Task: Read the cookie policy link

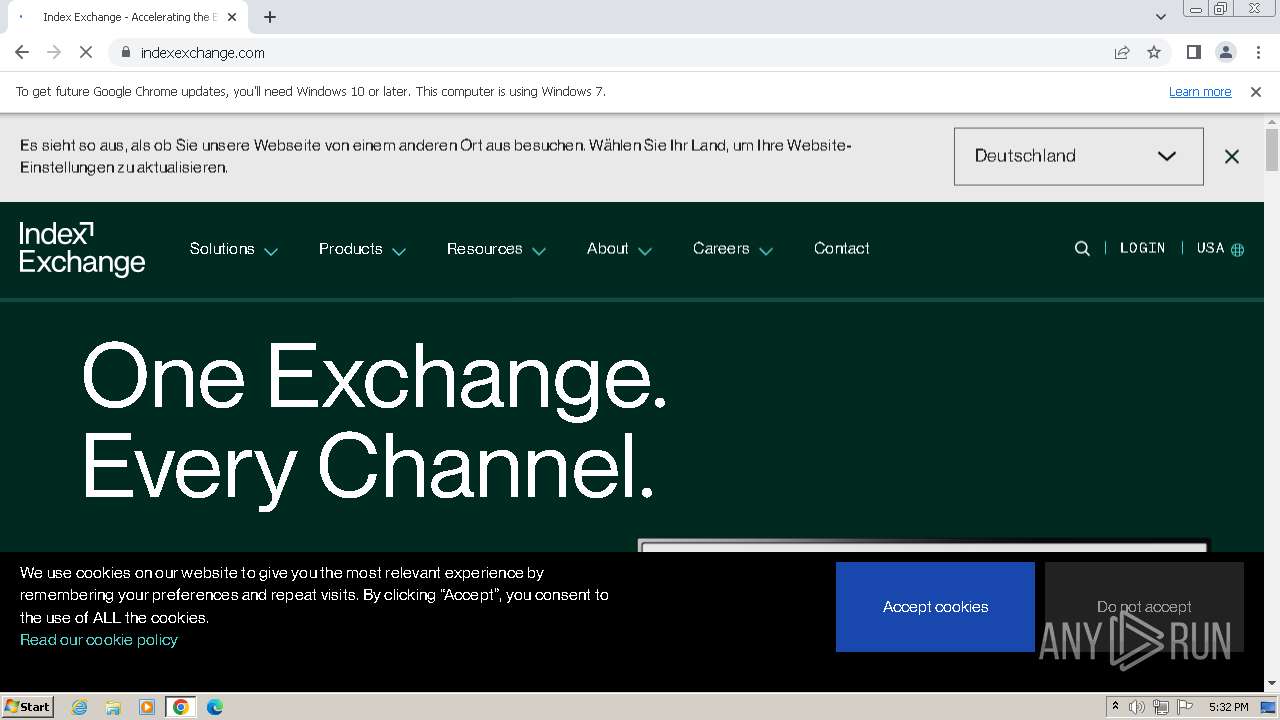Action: coord(99,640)
